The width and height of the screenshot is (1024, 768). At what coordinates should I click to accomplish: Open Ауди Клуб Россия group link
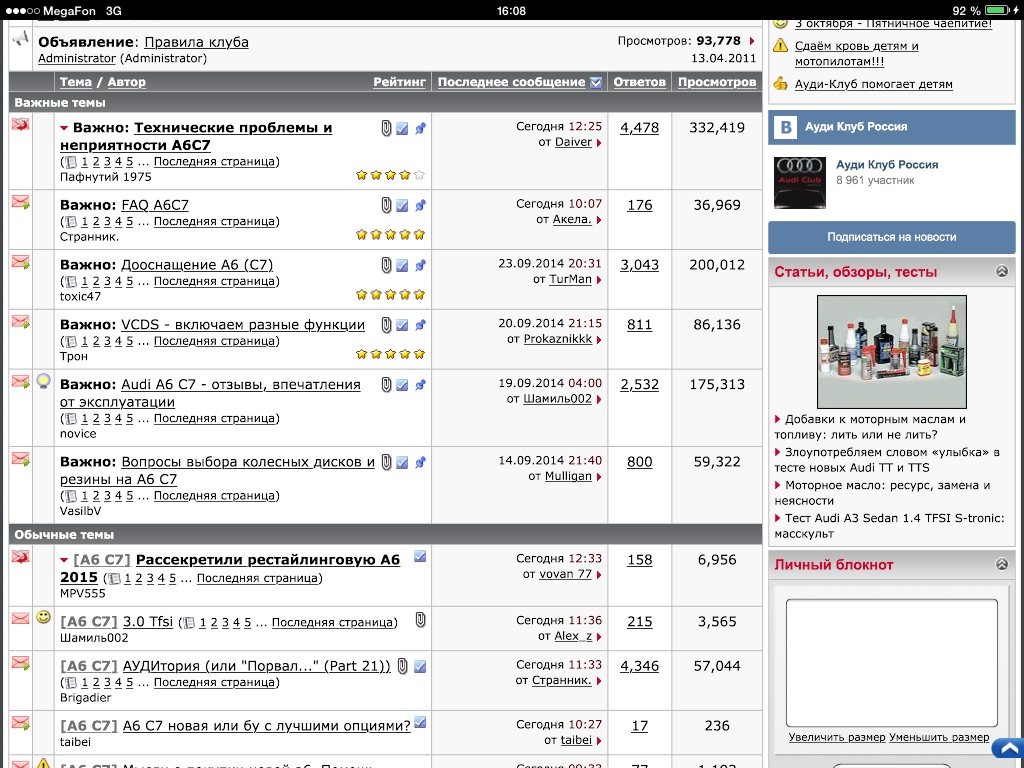(x=887, y=165)
